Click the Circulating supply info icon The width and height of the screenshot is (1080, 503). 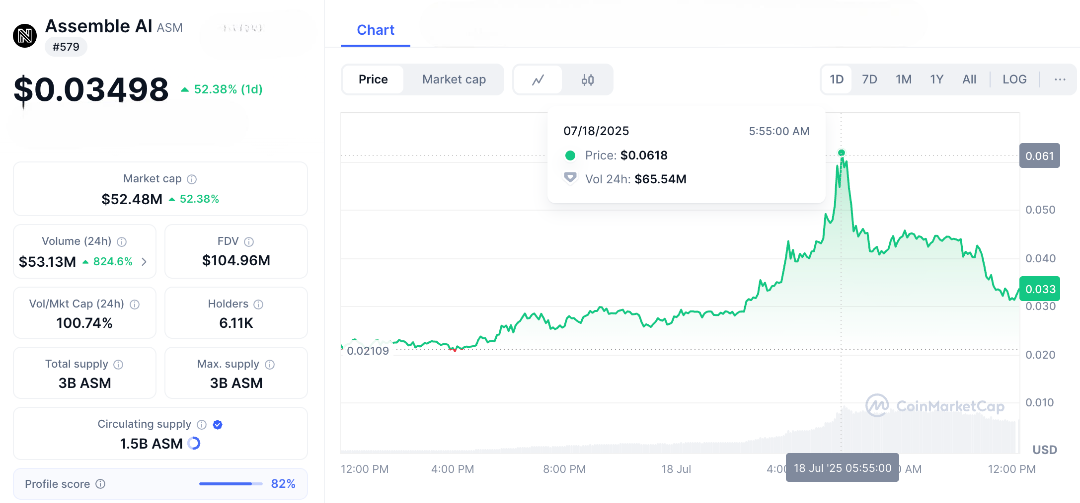point(202,425)
